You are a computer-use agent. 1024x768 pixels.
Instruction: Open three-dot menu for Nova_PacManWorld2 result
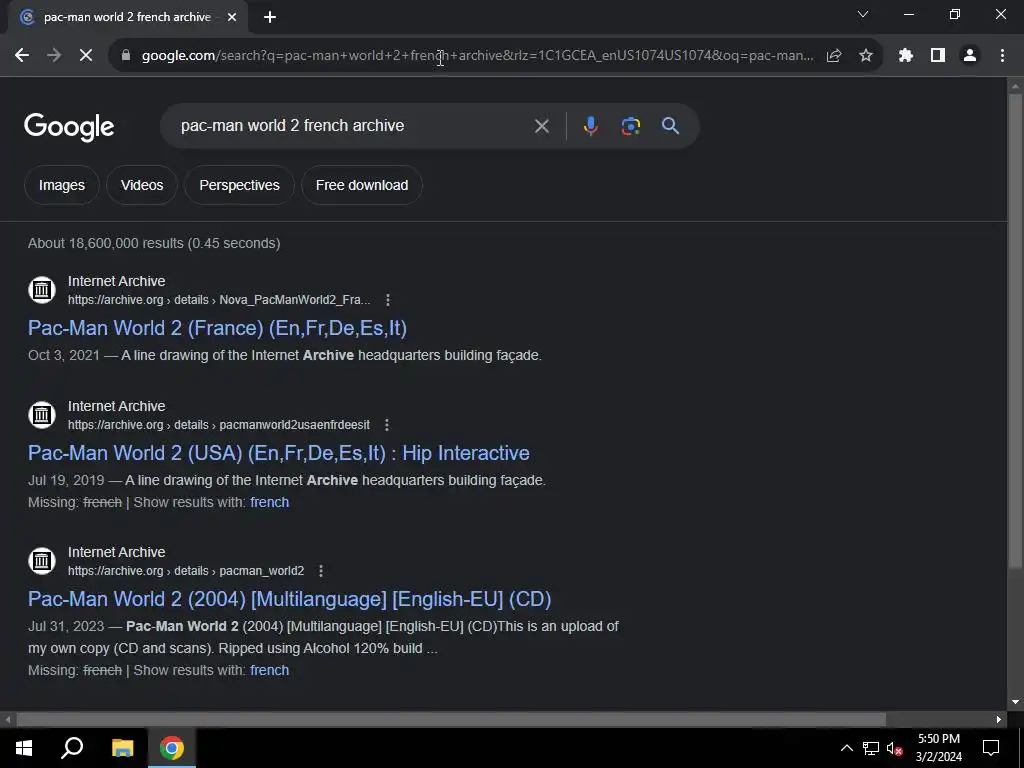tap(388, 300)
